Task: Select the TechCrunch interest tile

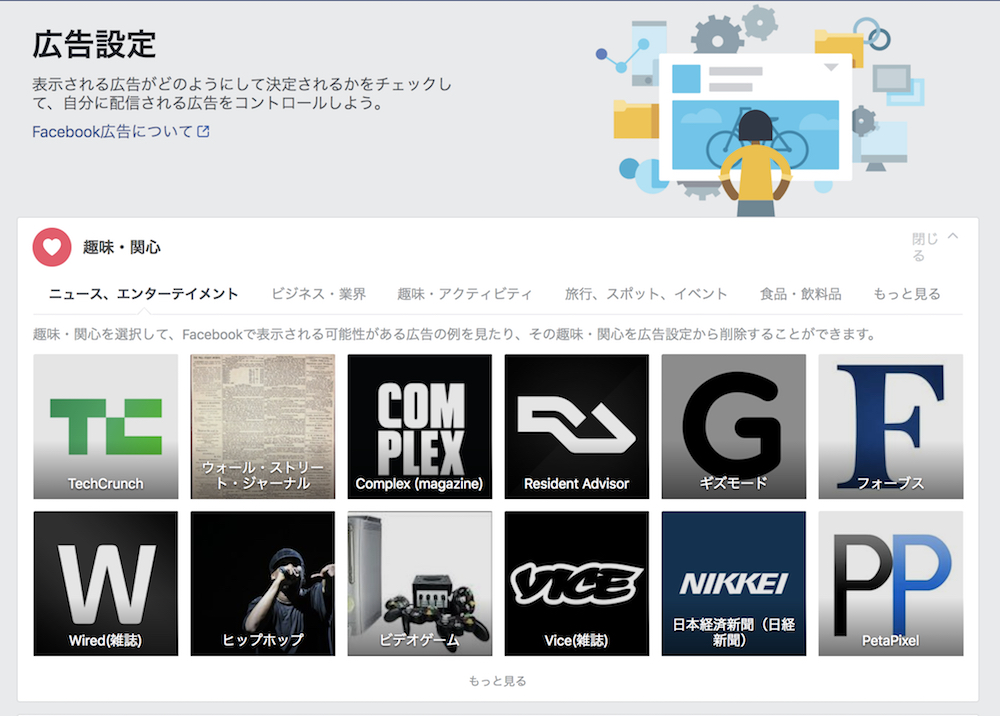Action: tap(106, 427)
